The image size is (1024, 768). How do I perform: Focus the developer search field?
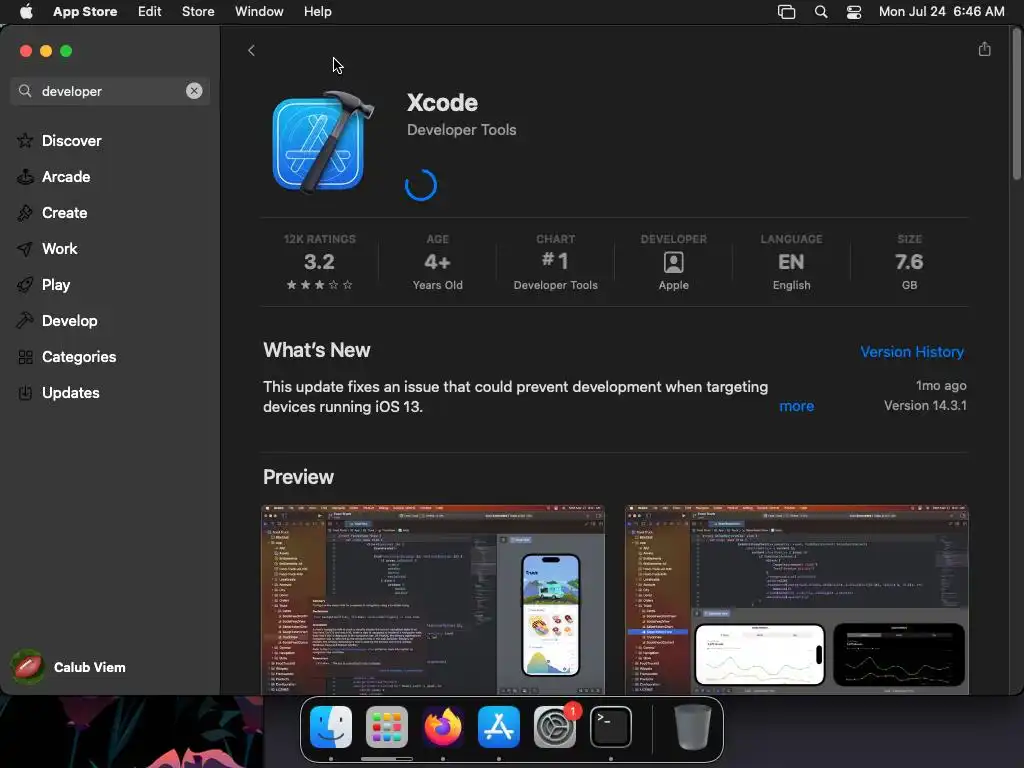(x=110, y=91)
